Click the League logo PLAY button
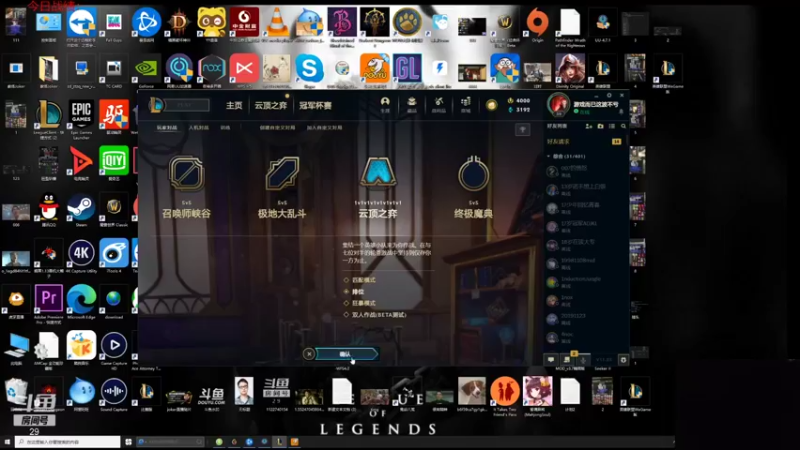Screen dimensions: 800x450 point(179,105)
